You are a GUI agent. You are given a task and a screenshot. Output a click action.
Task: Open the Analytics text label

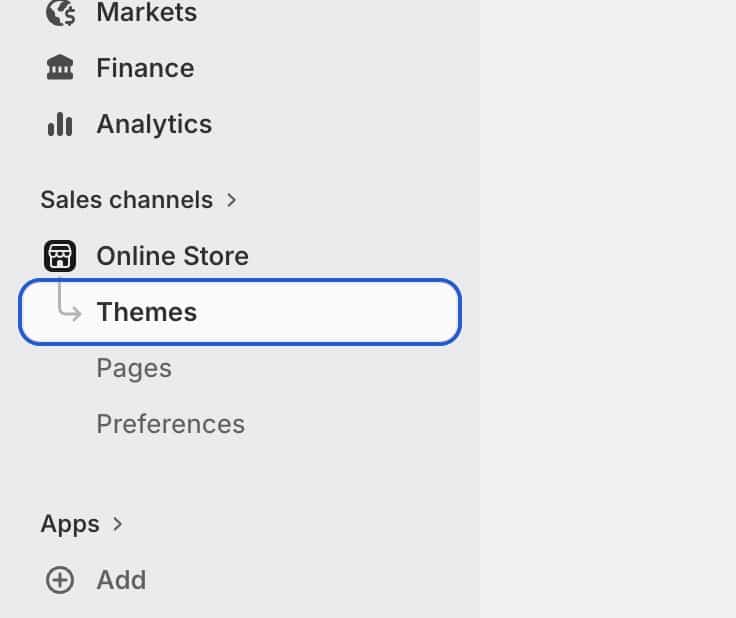point(154,124)
